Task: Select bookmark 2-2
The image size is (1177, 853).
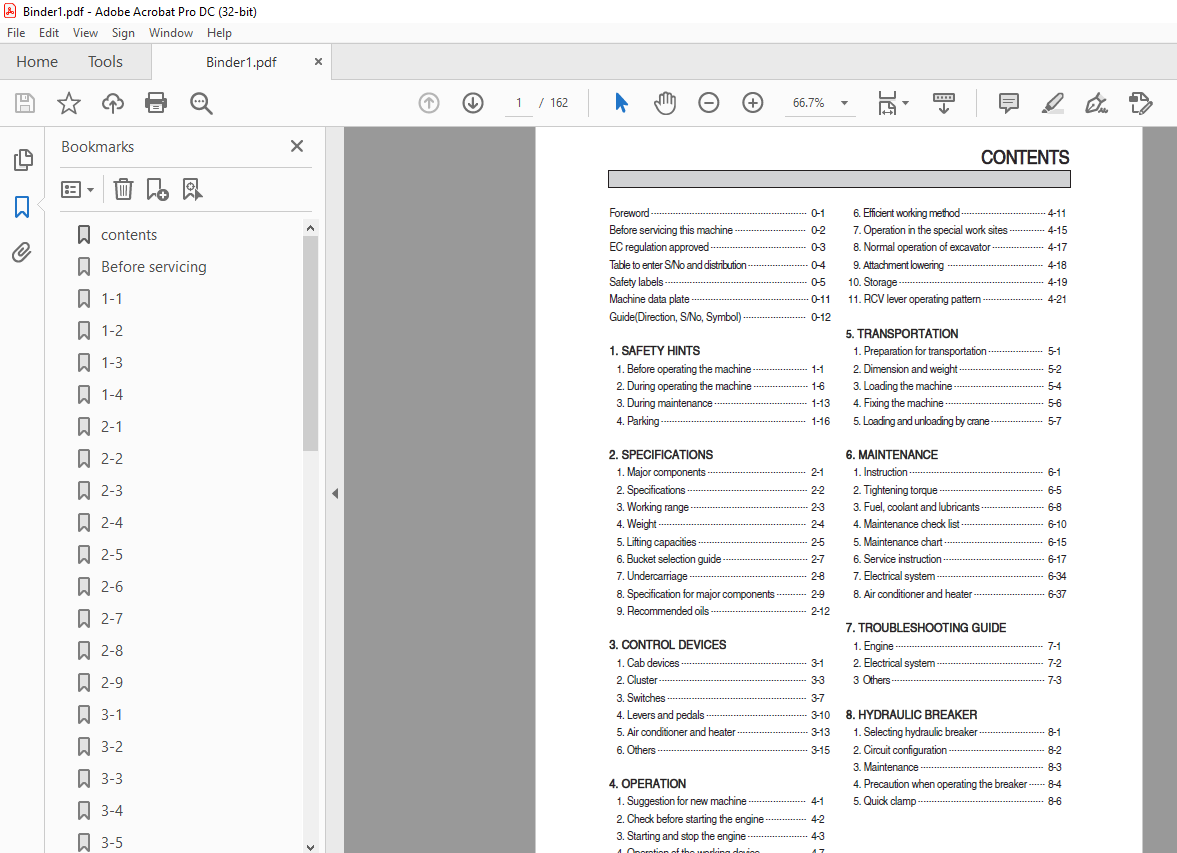Action: click(112, 459)
